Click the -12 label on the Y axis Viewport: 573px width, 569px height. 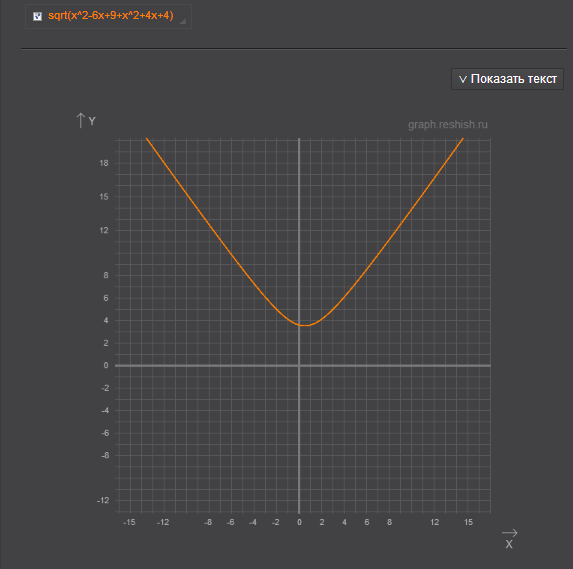103,500
